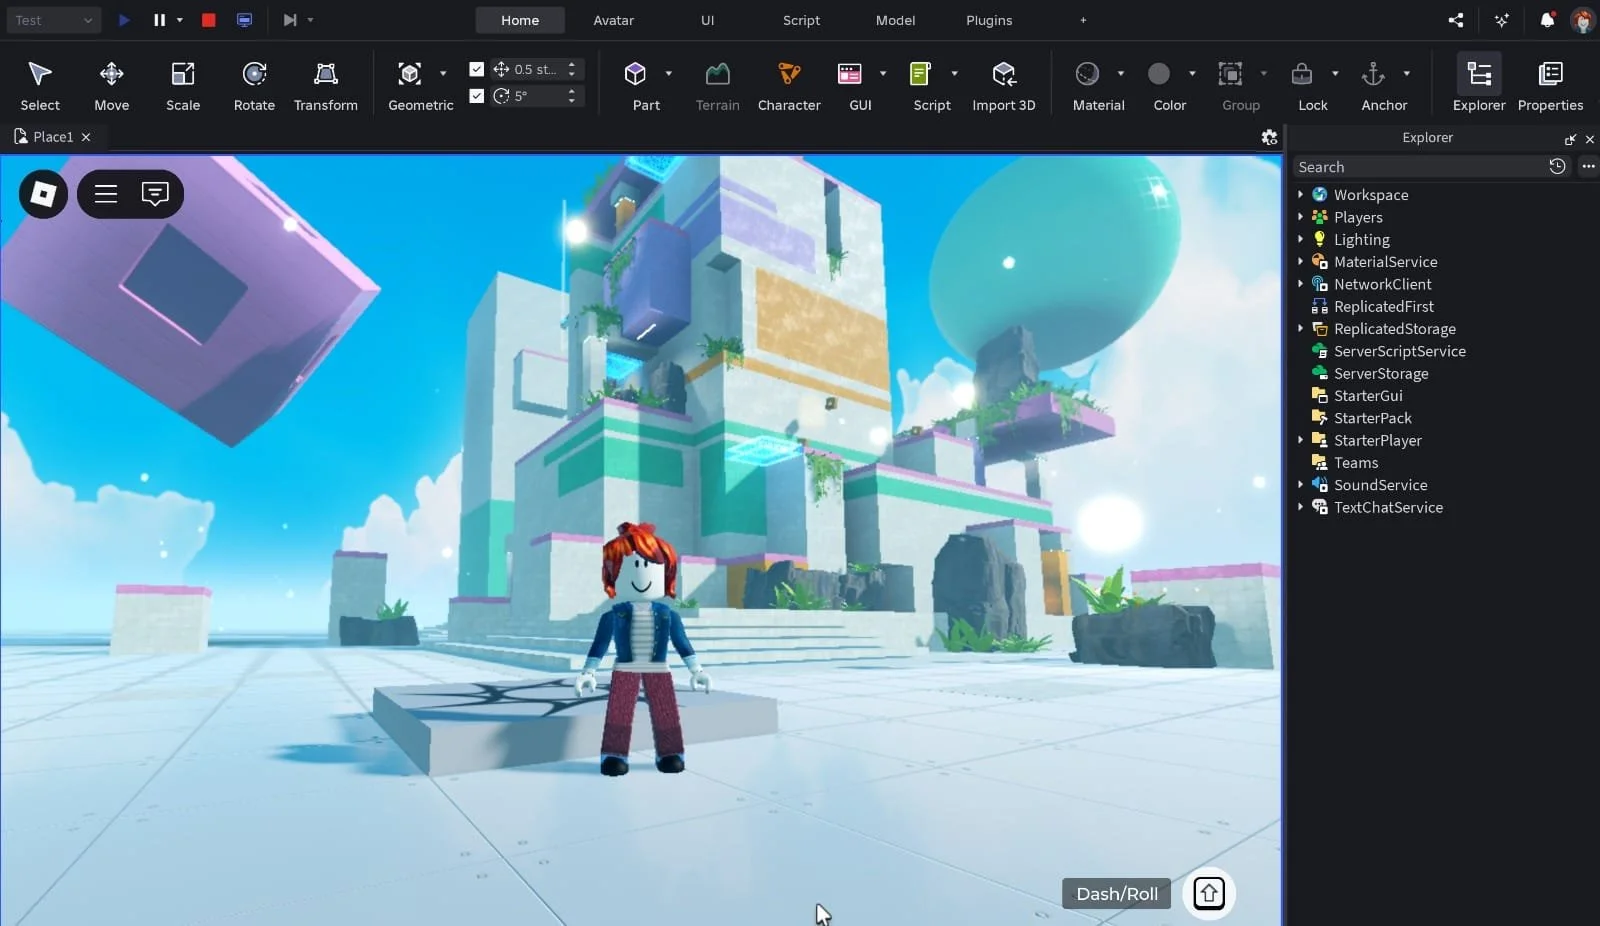
Task: Activate the Transform tool
Action: pyautogui.click(x=325, y=86)
